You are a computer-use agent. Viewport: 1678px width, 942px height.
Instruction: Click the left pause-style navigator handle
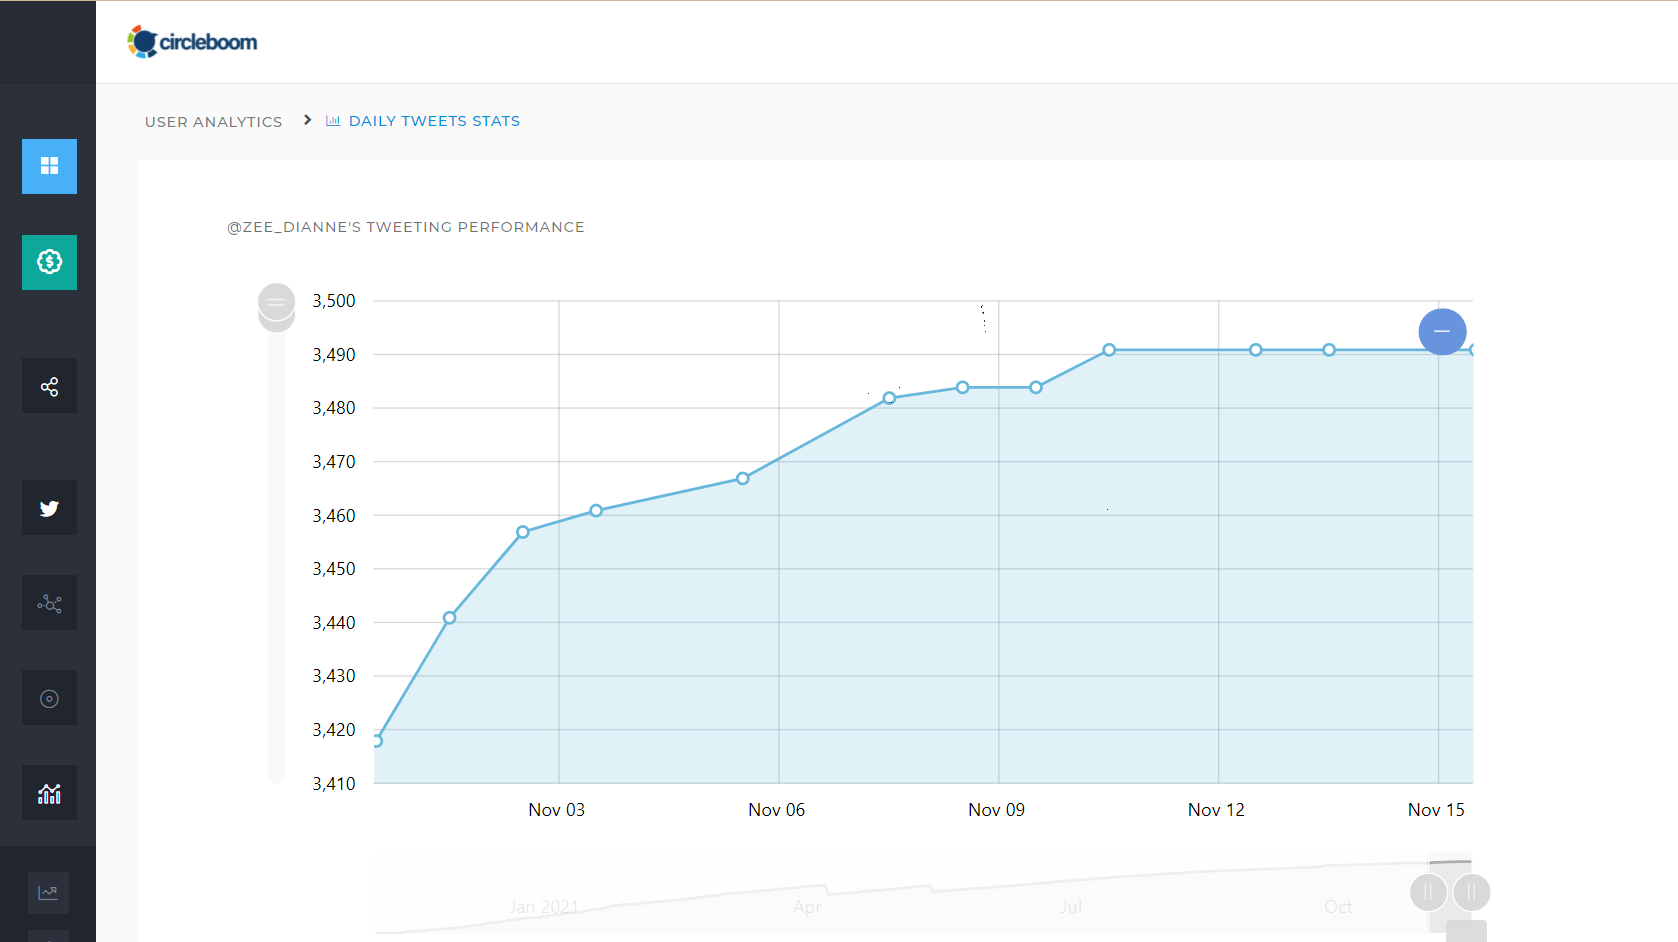pyautogui.click(x=1427, y=892)
